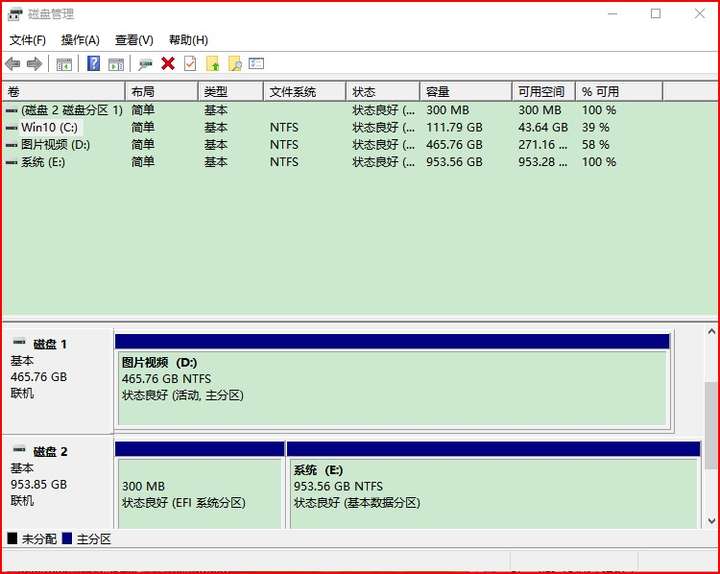Open Help via blue question mark icon
Screen dimensions: 720x574
(93, 63)
